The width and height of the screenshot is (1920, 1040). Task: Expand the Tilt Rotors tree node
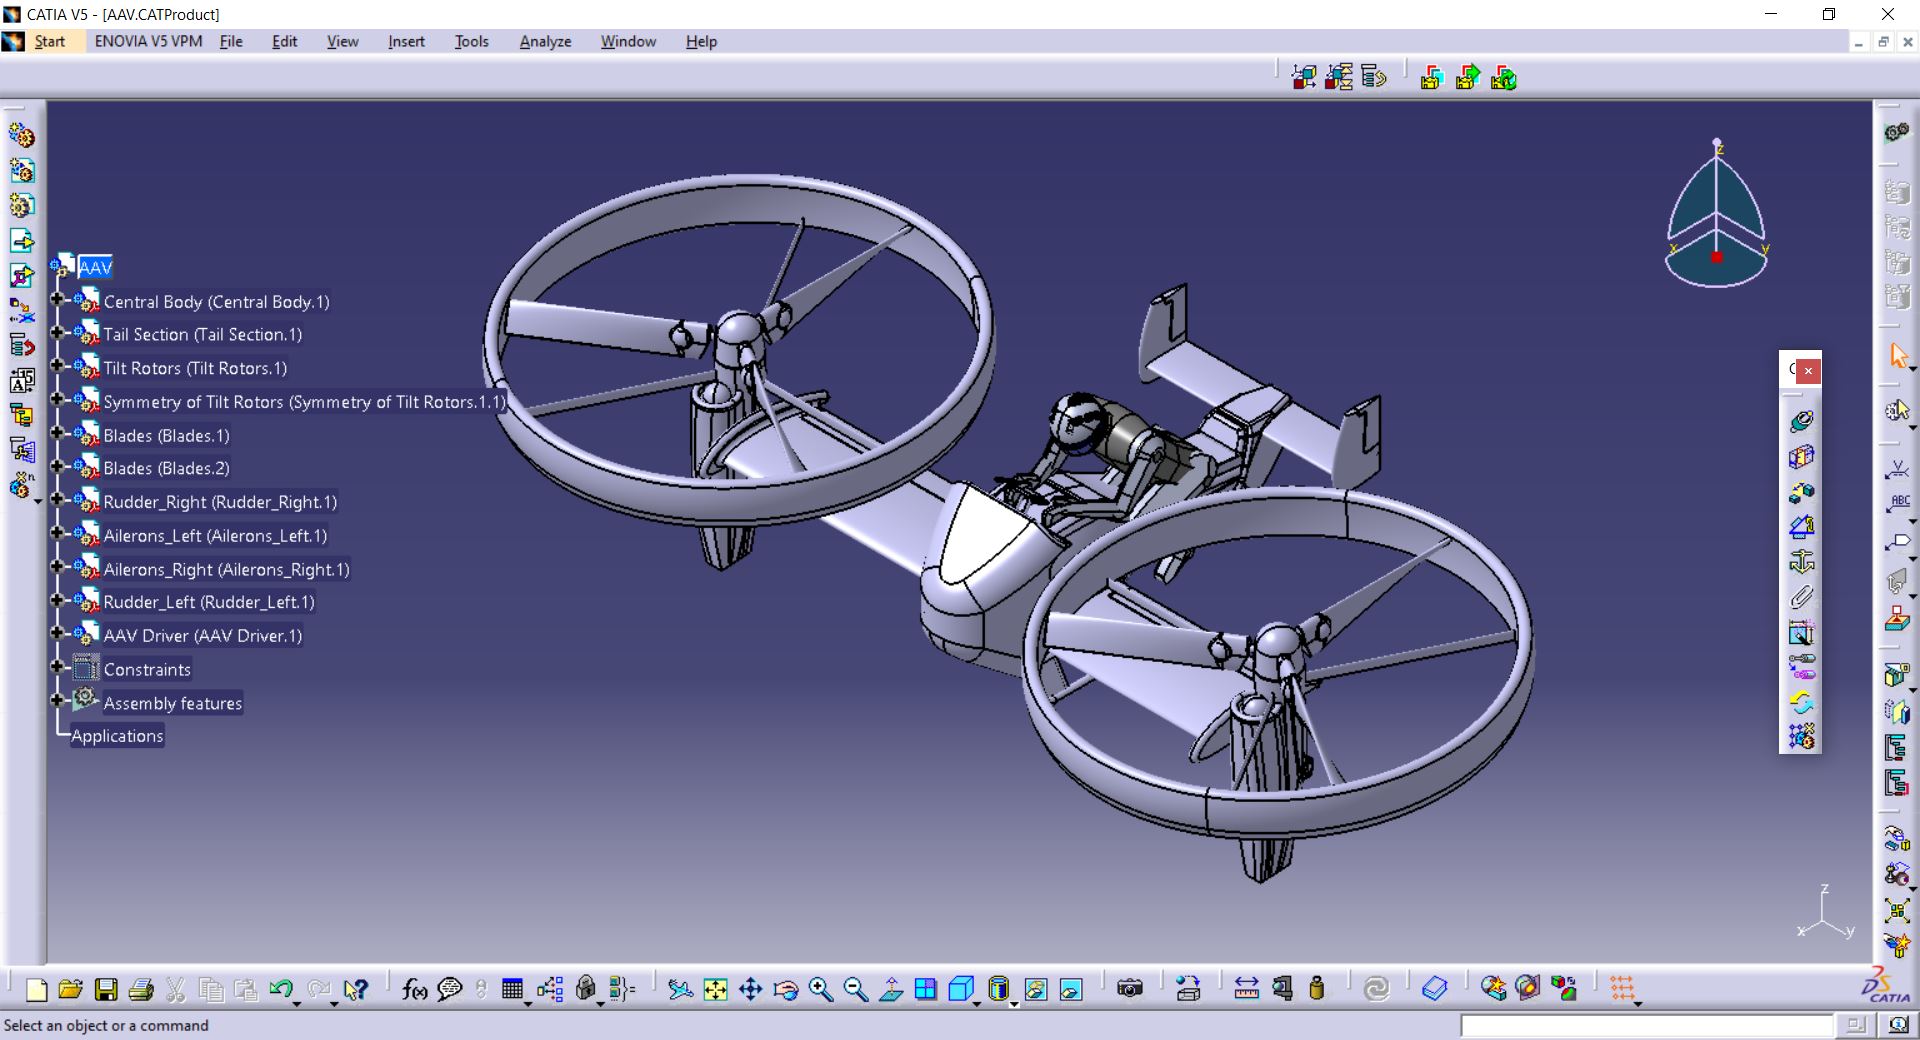(57, 366)
